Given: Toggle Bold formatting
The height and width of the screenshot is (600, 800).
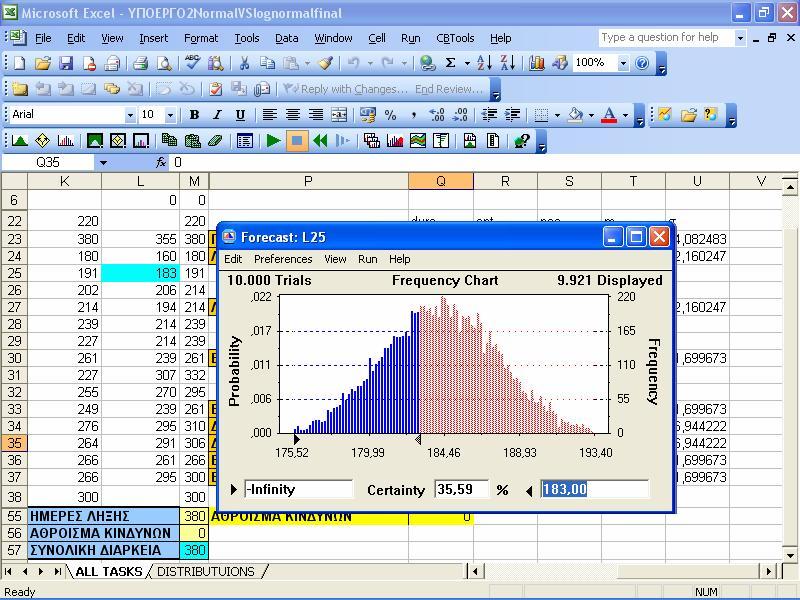Looking at the screenshot, I should pyautogui.click(x=194, y=115).
